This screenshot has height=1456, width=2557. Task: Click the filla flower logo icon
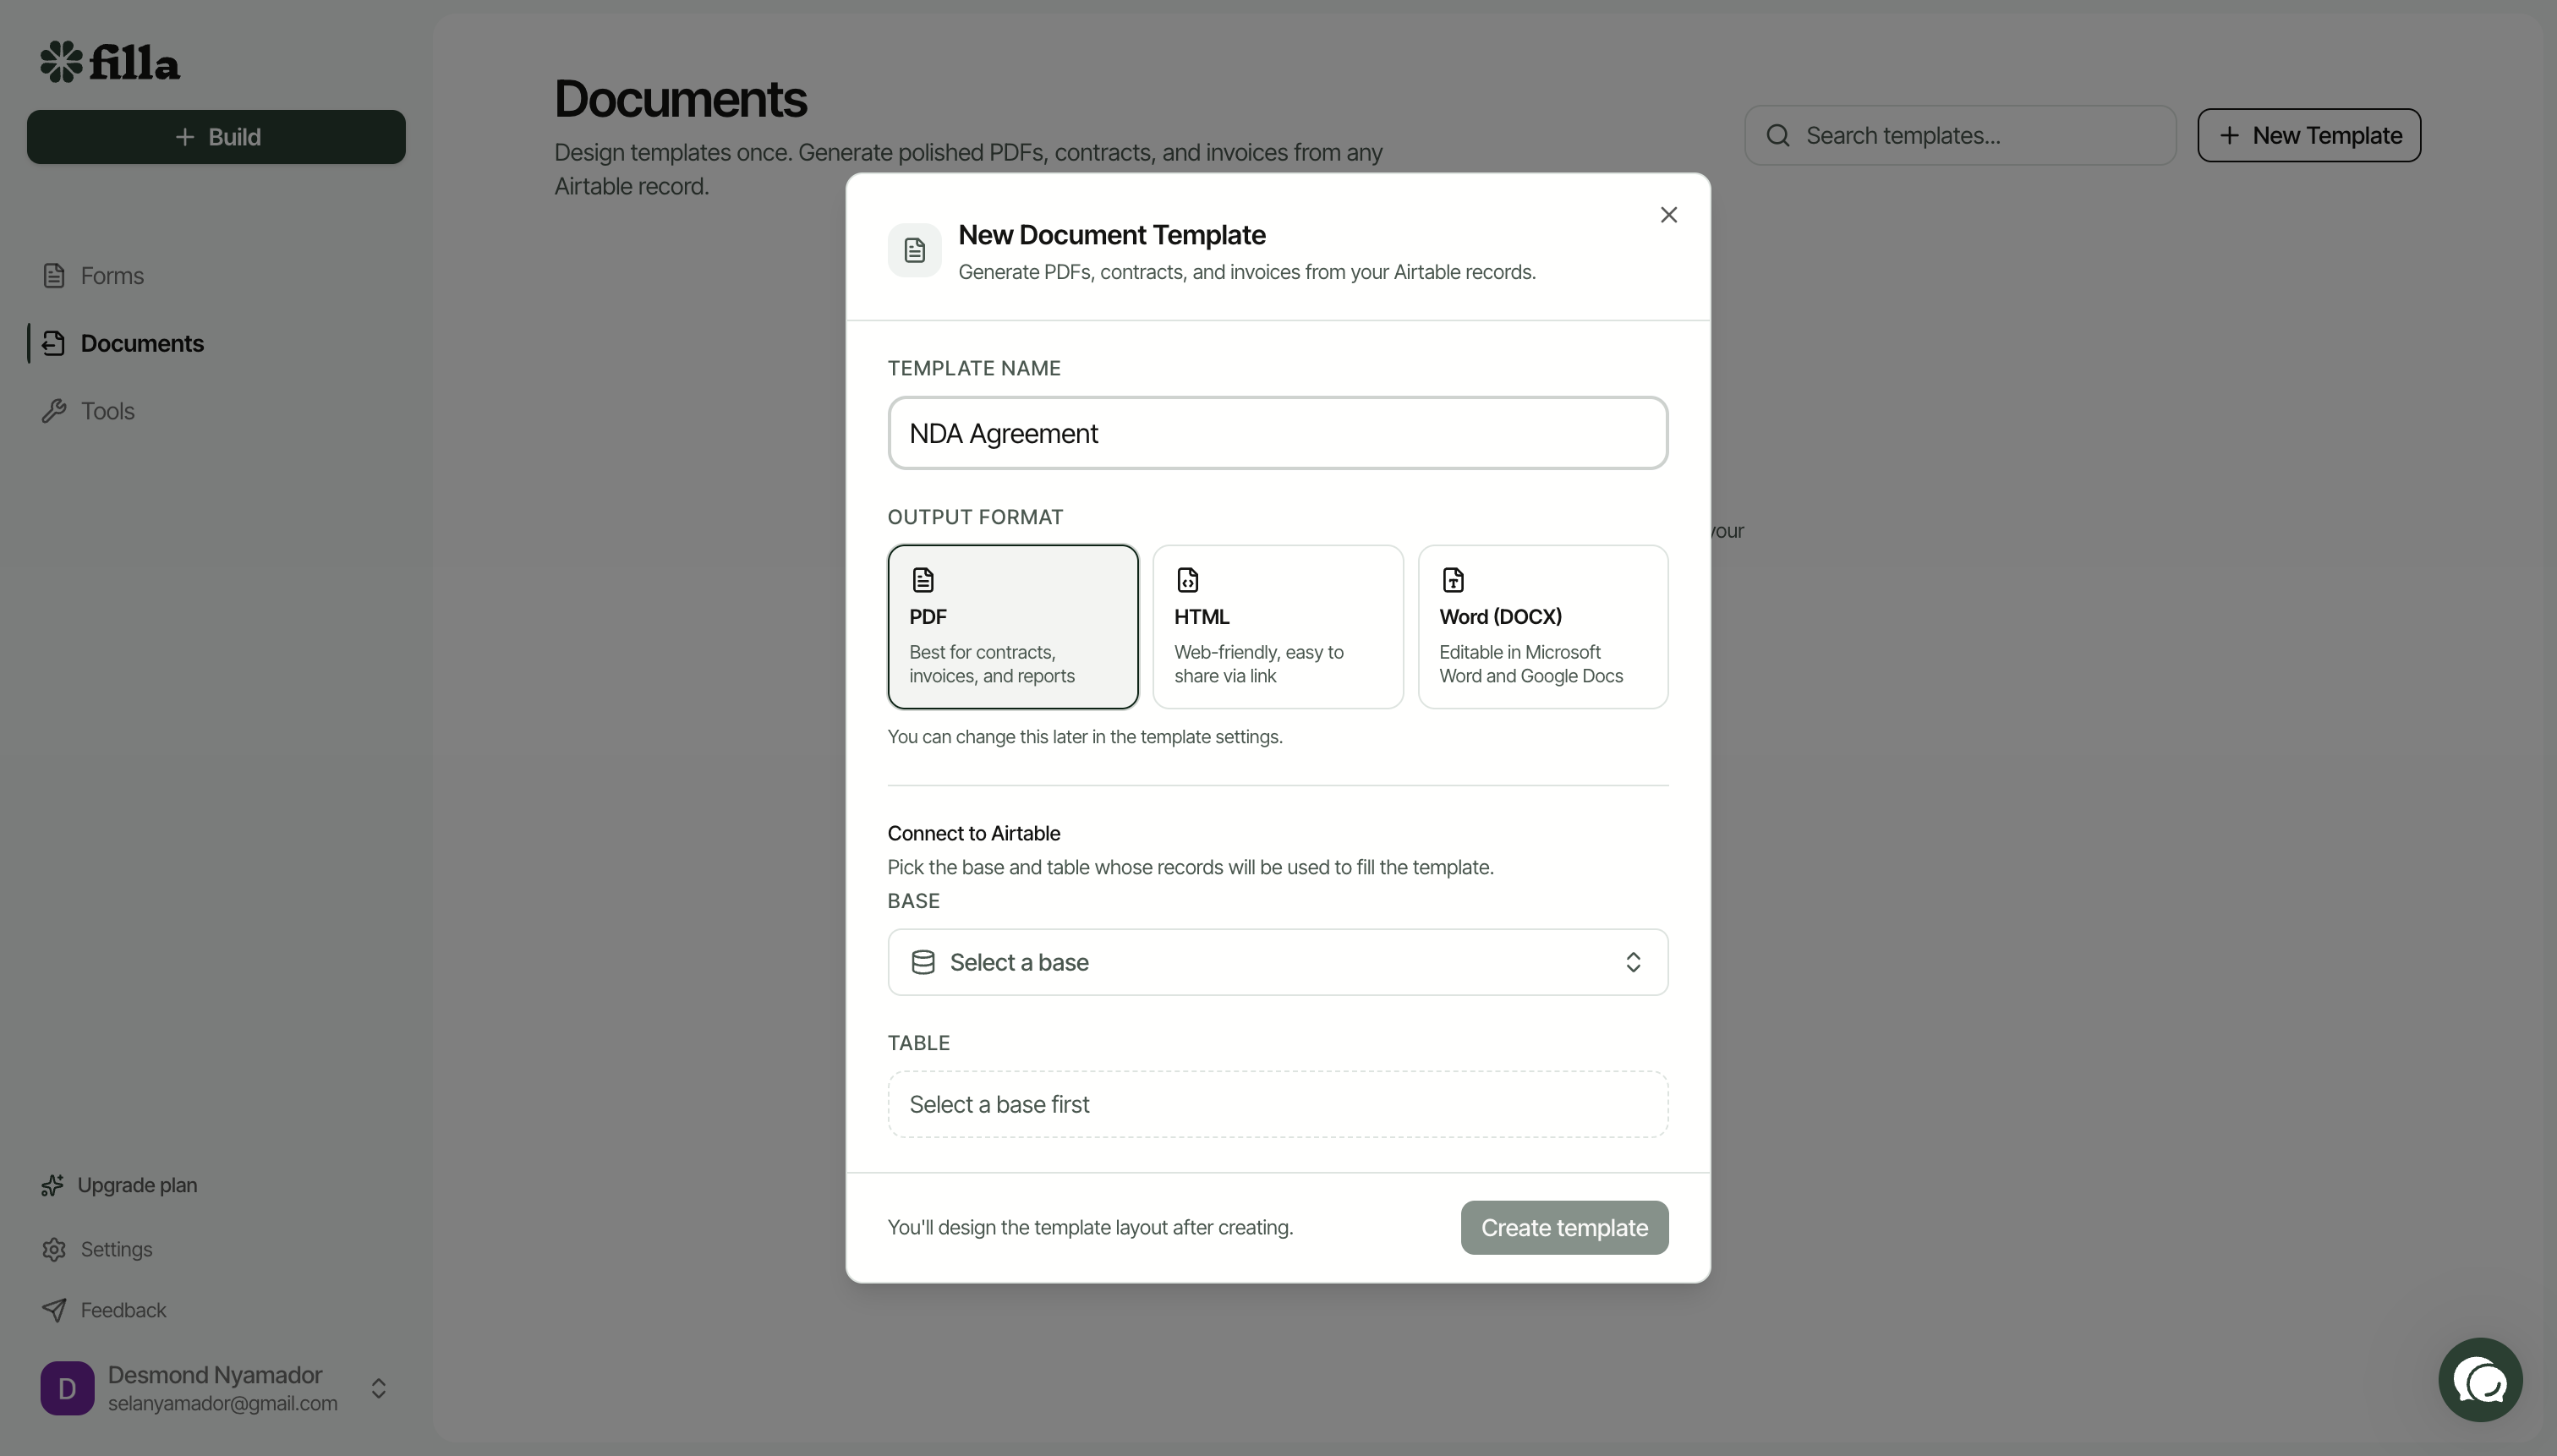61,62
